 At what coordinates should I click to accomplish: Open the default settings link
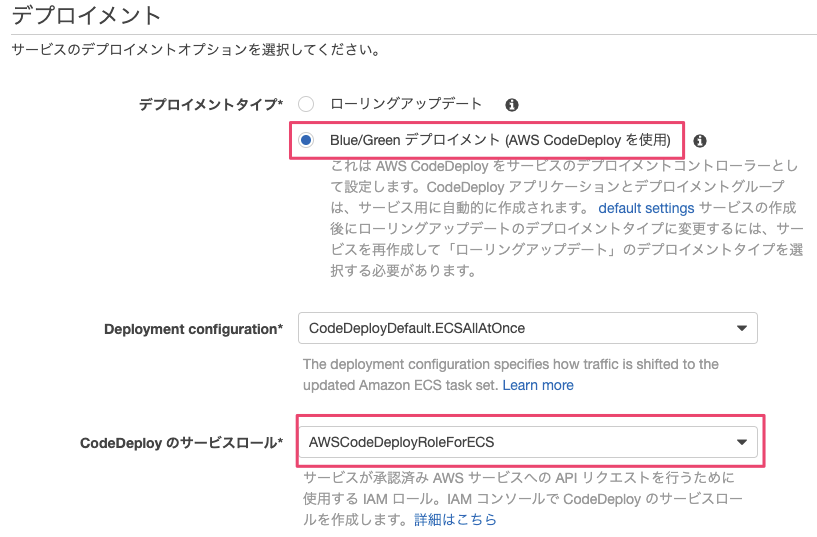coord(646,208)
